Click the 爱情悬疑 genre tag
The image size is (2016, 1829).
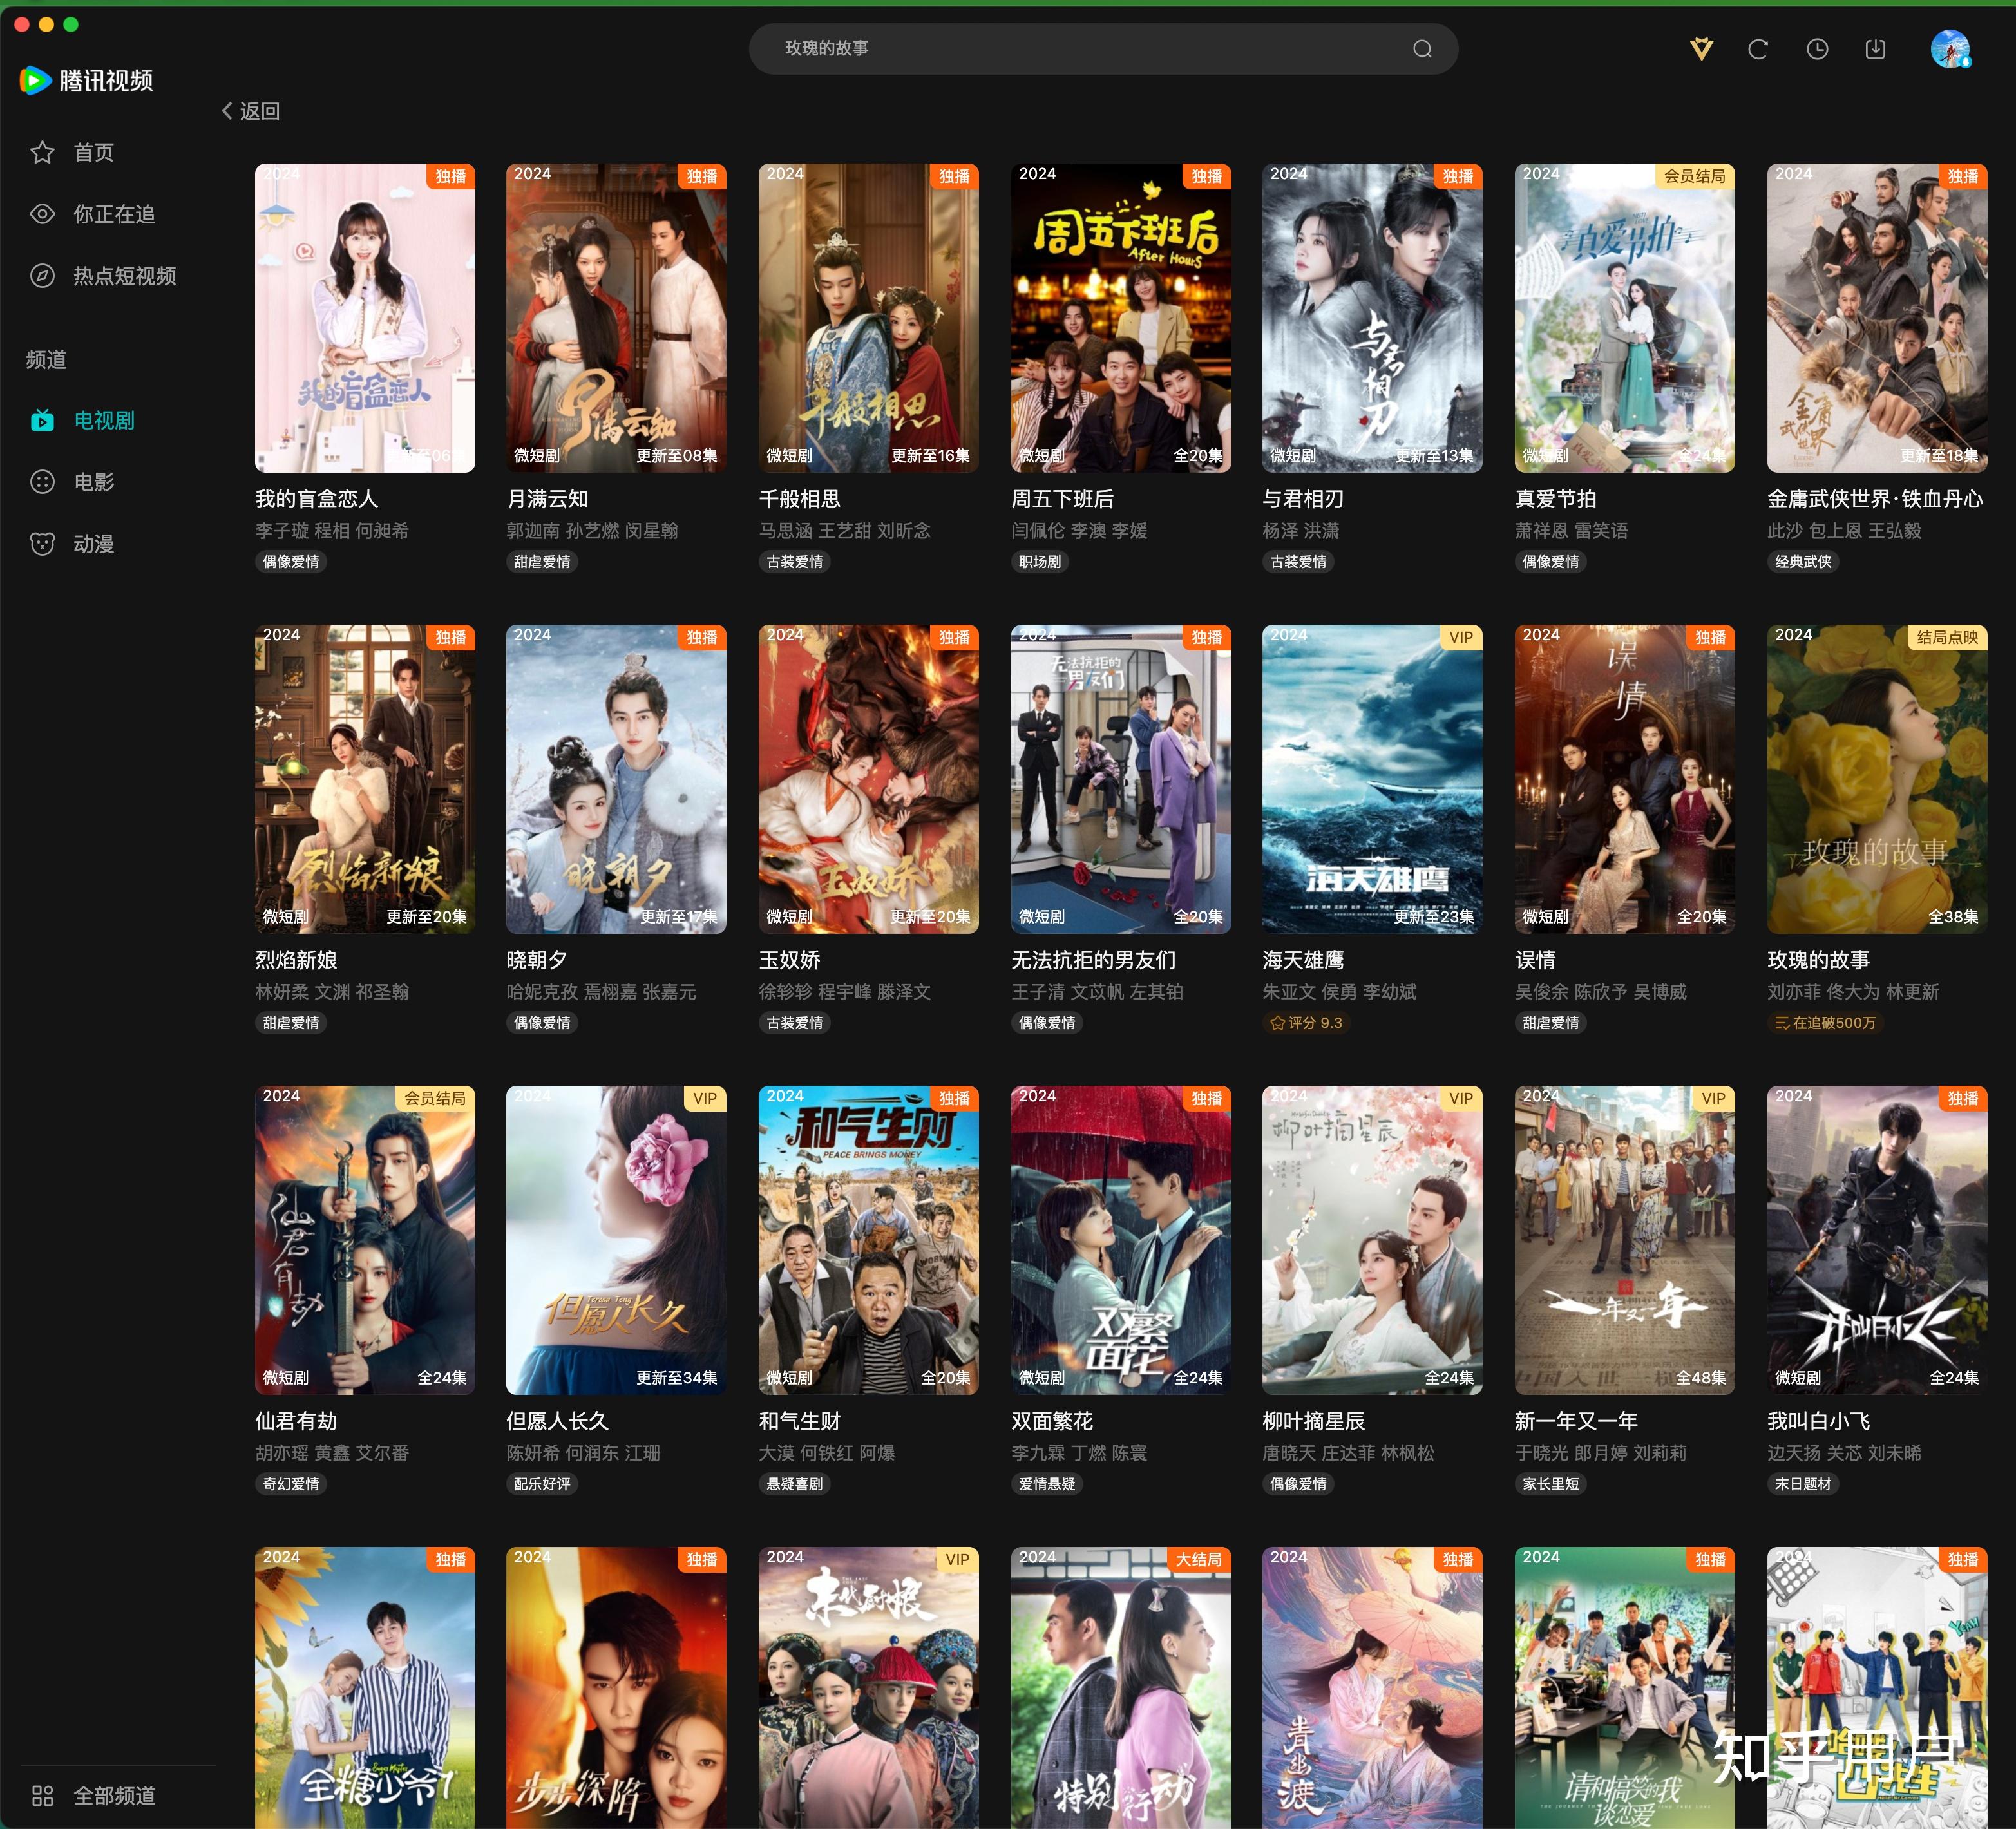click(x=1047, y=1484)
